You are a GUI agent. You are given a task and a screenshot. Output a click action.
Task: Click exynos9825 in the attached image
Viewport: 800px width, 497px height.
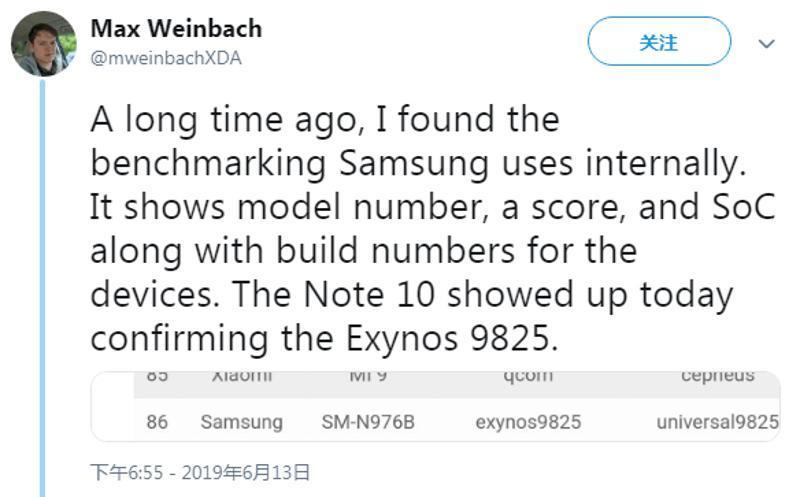point(528,422)
